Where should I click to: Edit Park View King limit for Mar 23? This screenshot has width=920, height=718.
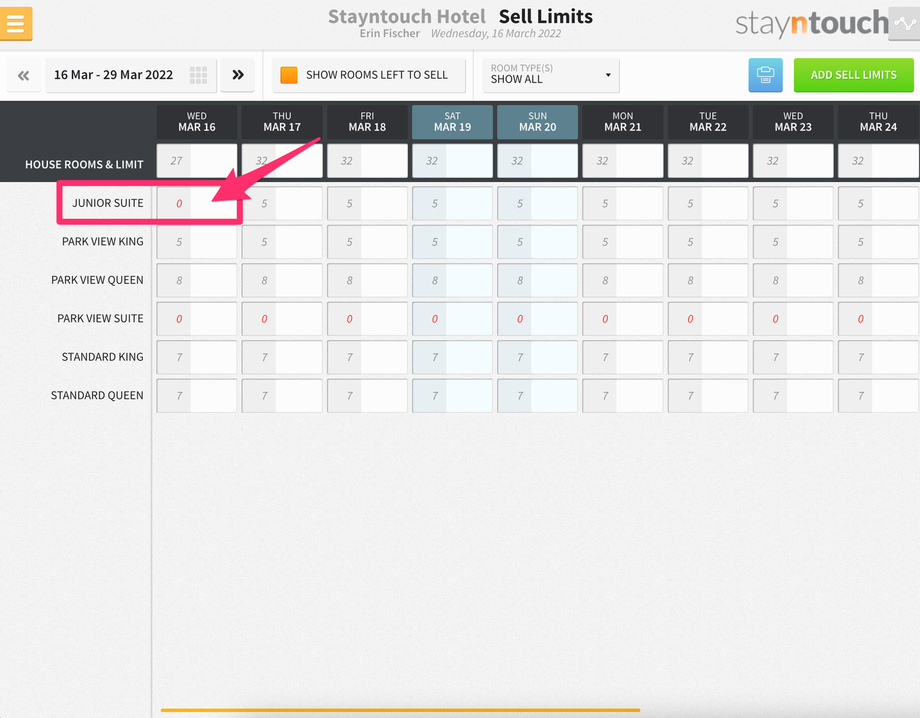tap(810, 242)
